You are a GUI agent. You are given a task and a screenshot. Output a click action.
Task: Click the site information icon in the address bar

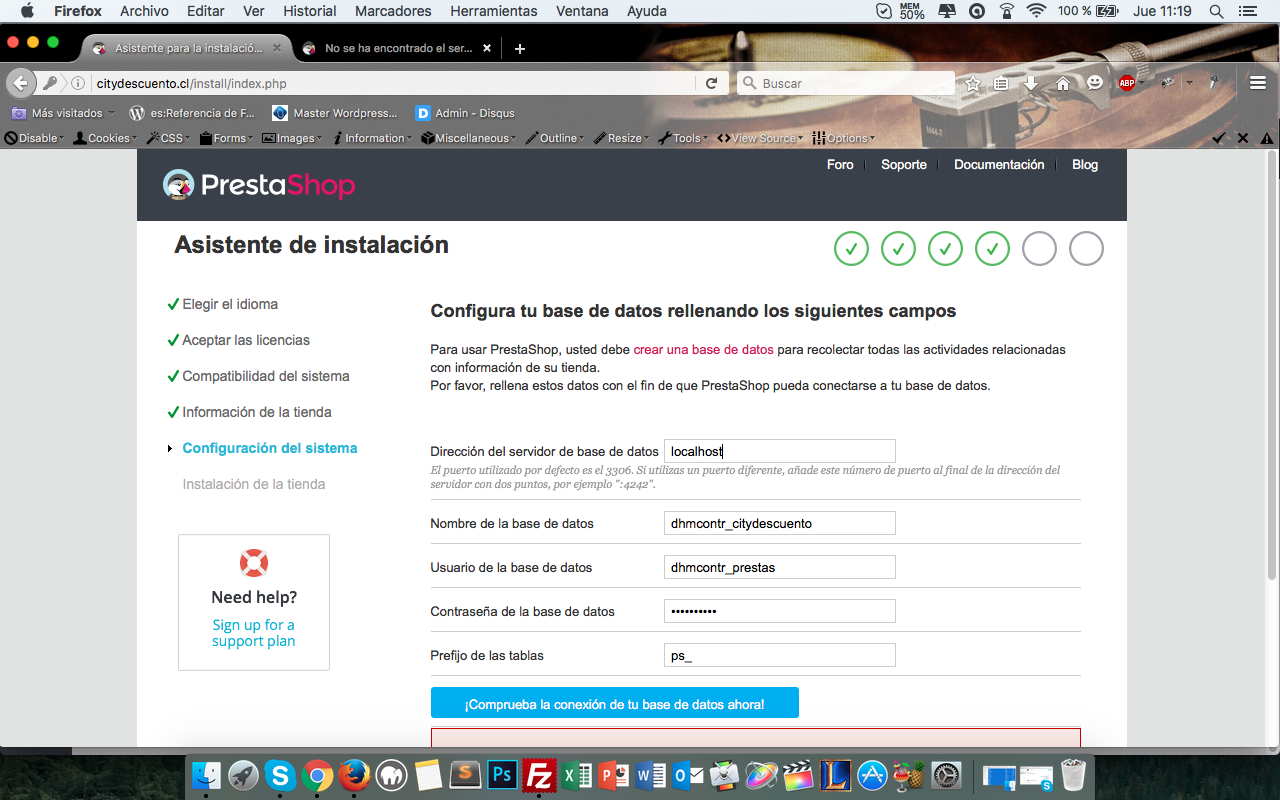pos(78,83)
